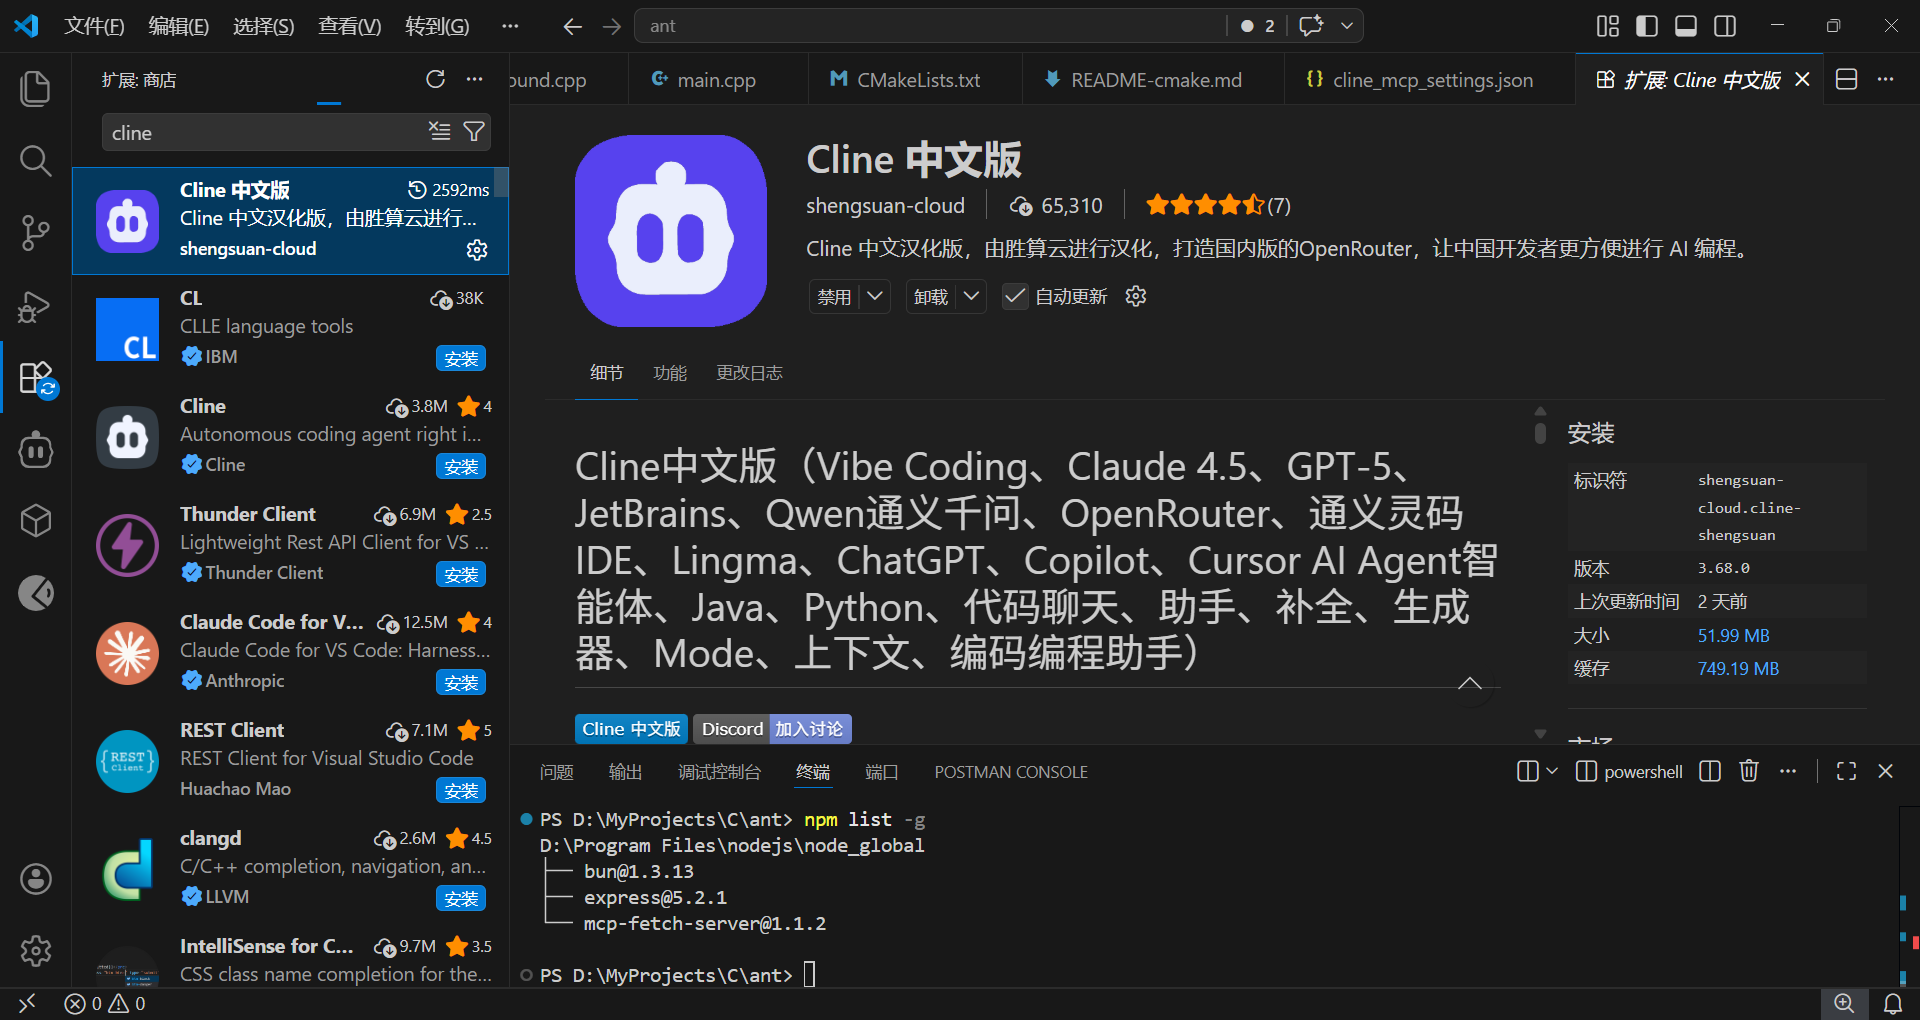
Task: Split the editor to the right
Action: tap(1847, 79)
